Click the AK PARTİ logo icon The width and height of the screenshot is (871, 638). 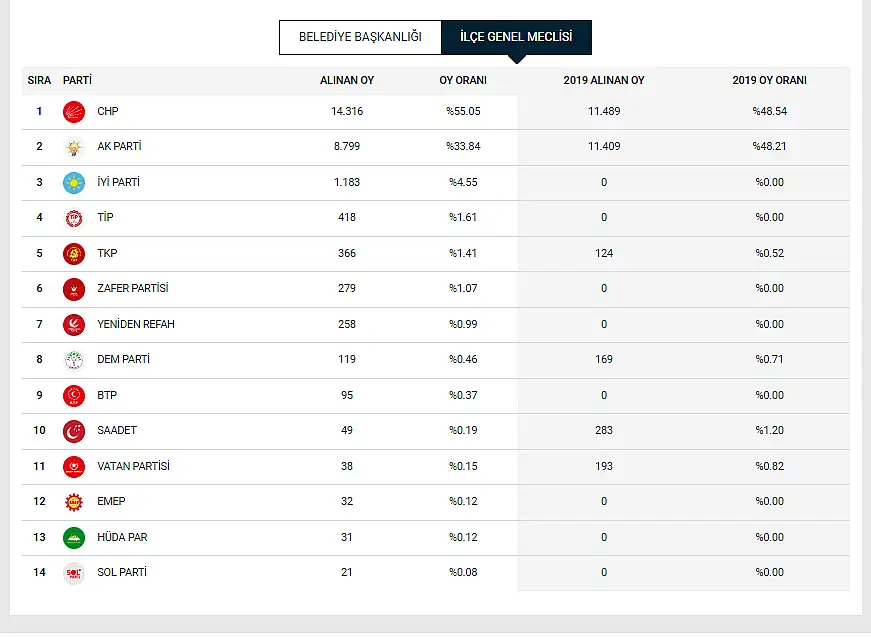pyautogui.click(x=74, y=147)
